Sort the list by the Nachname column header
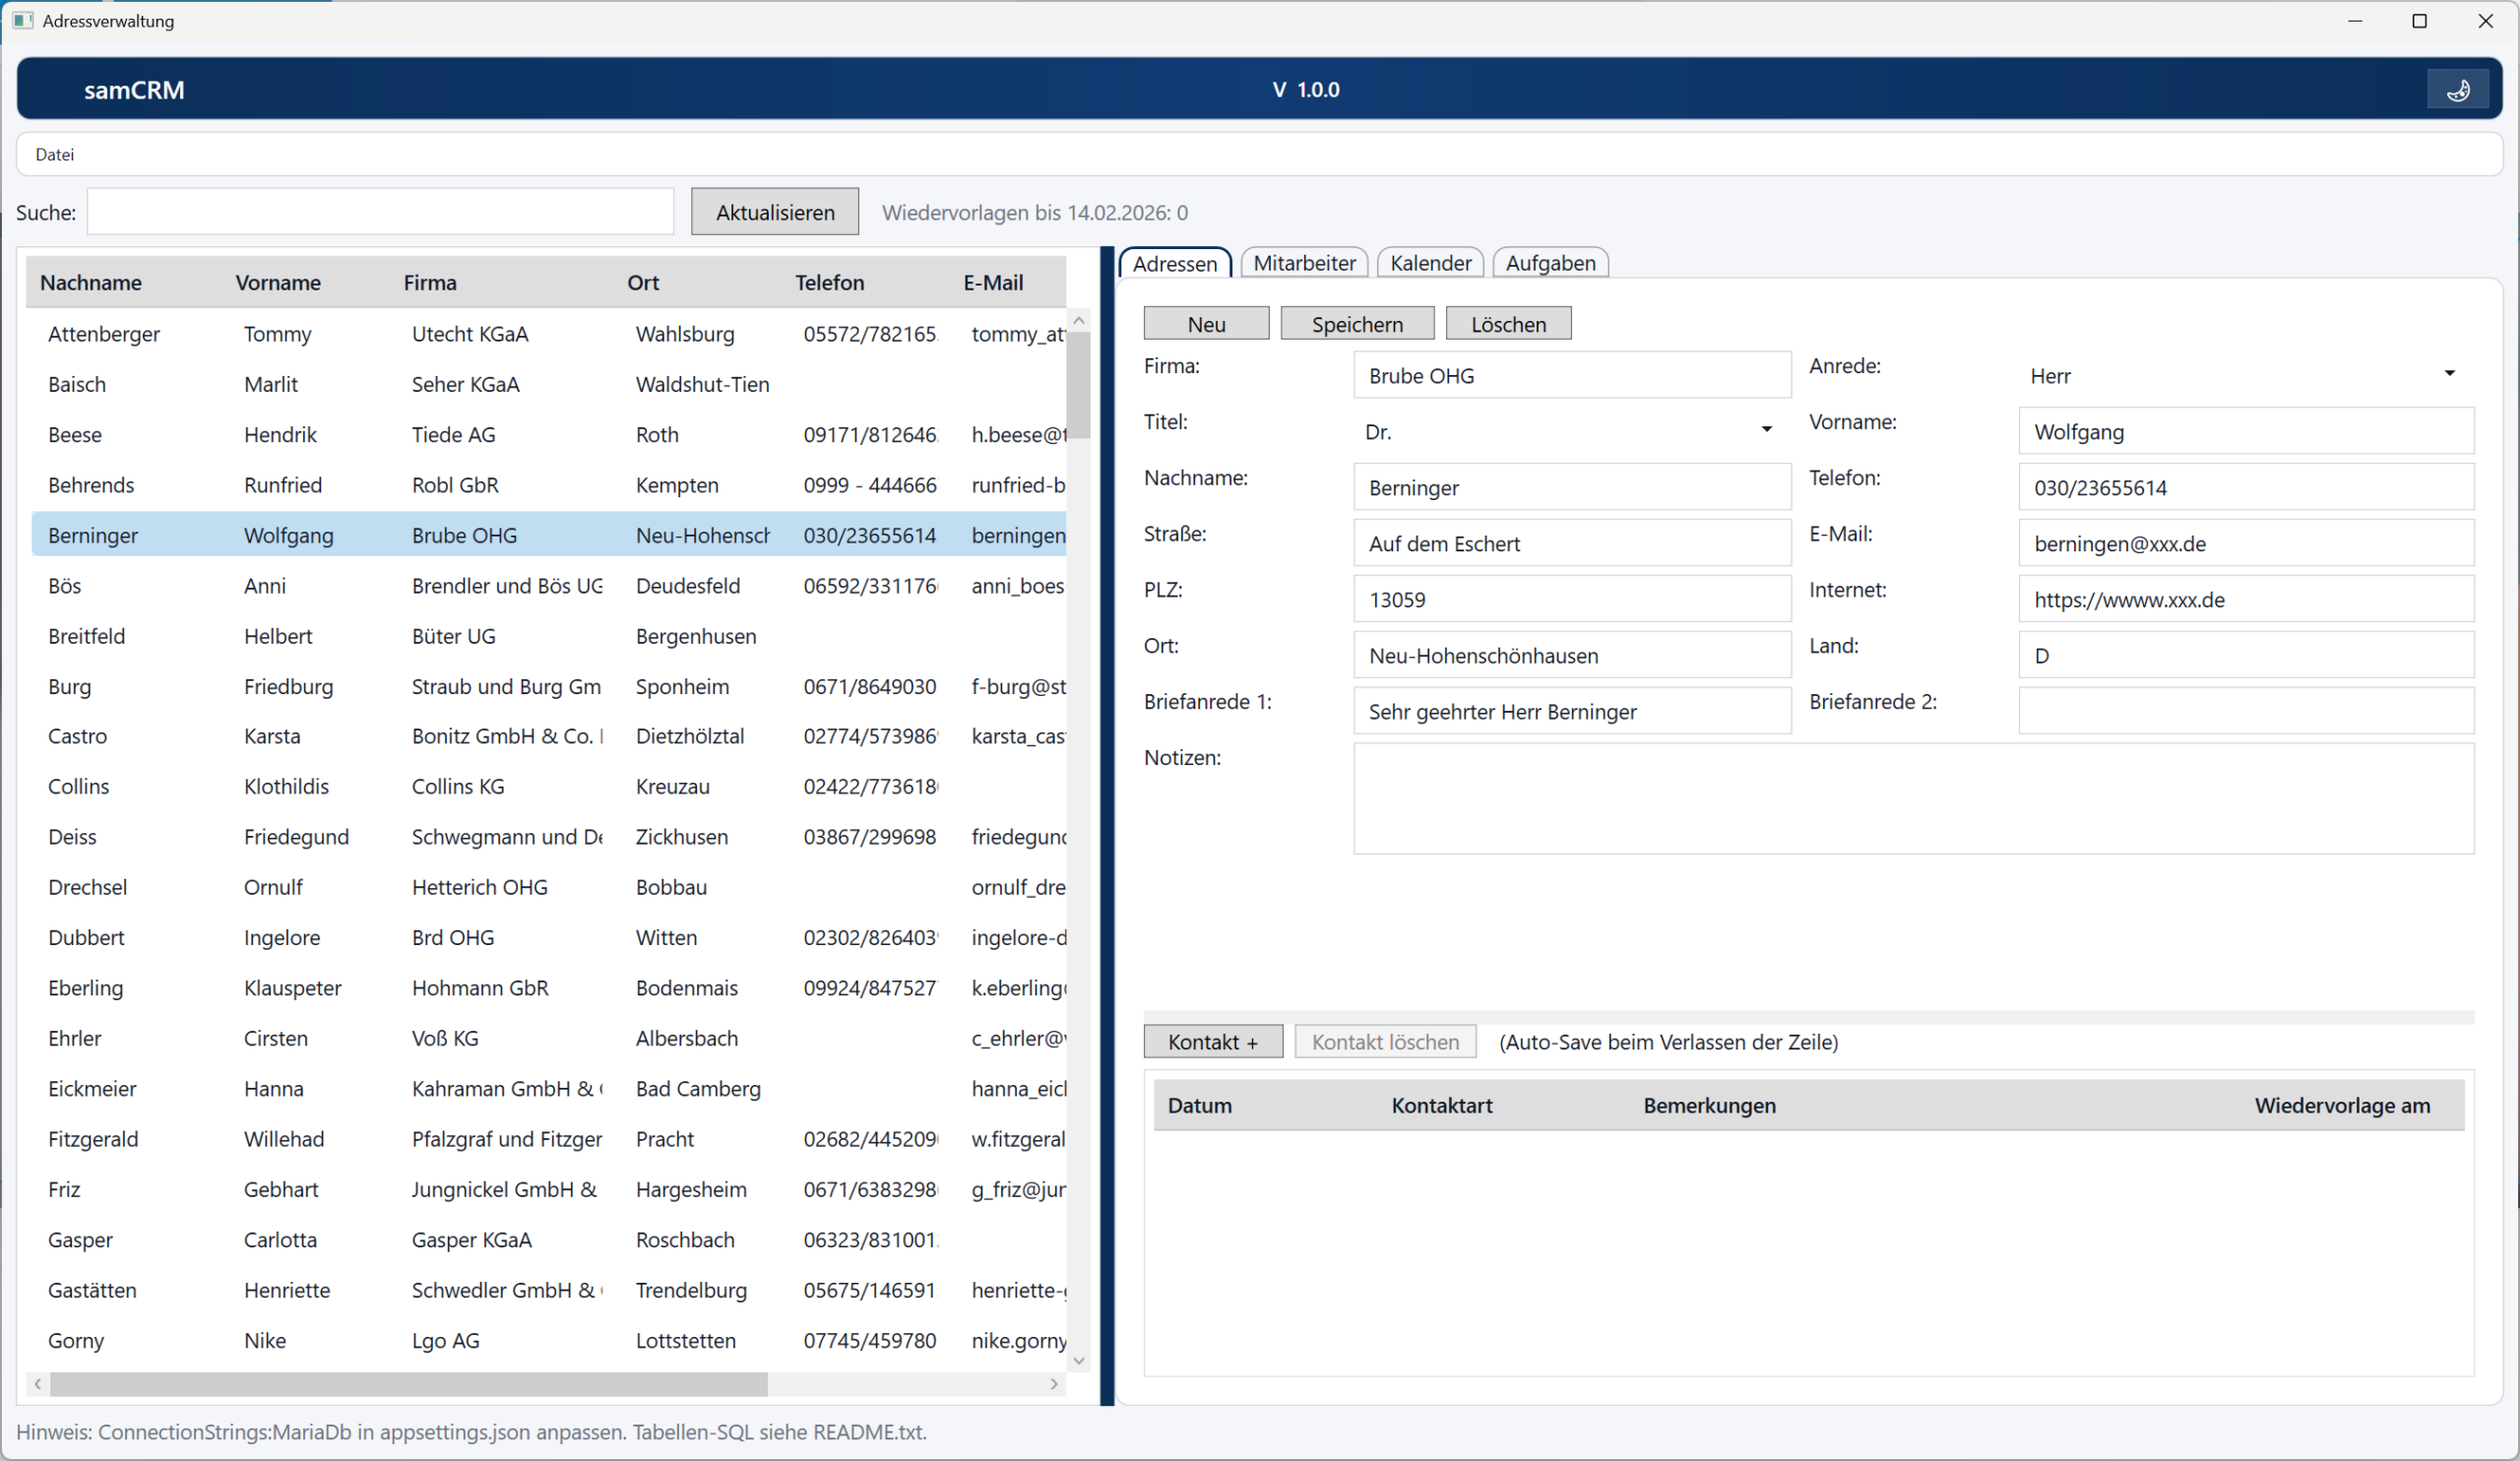The height and width of the screenshot is (1461, 2520). [90, 282]
